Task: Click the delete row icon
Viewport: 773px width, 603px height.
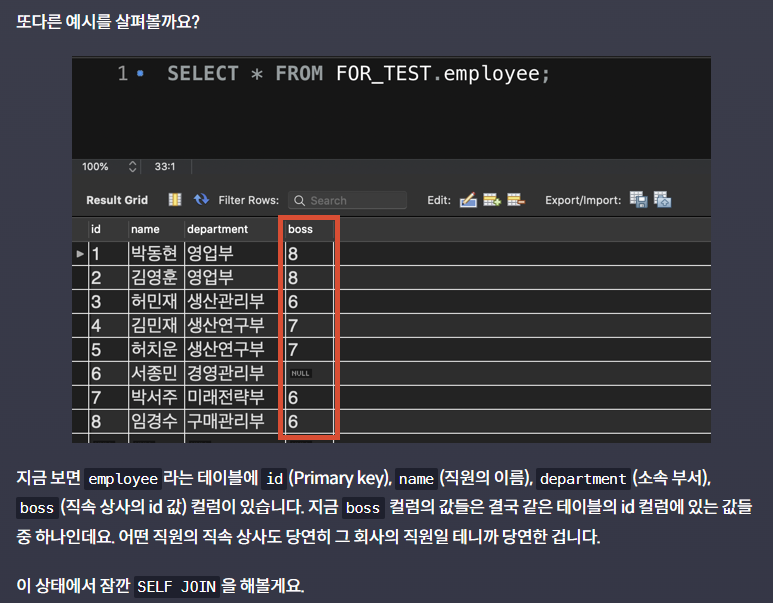Action: [516, 200]
